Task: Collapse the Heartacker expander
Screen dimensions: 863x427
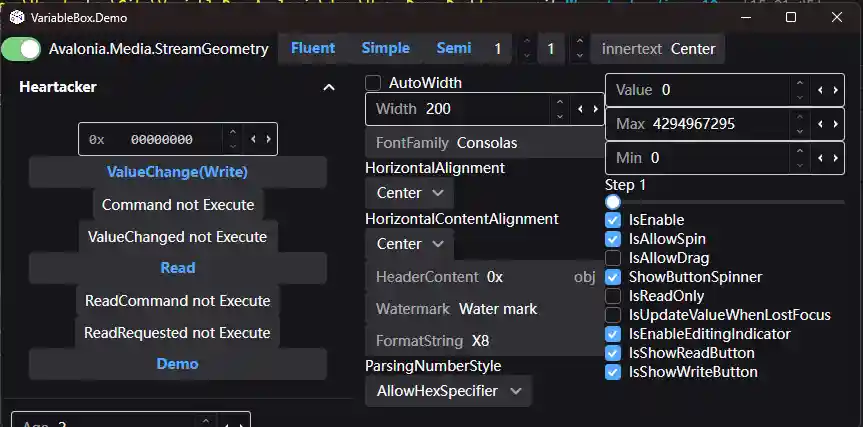Action: [329, 88]
